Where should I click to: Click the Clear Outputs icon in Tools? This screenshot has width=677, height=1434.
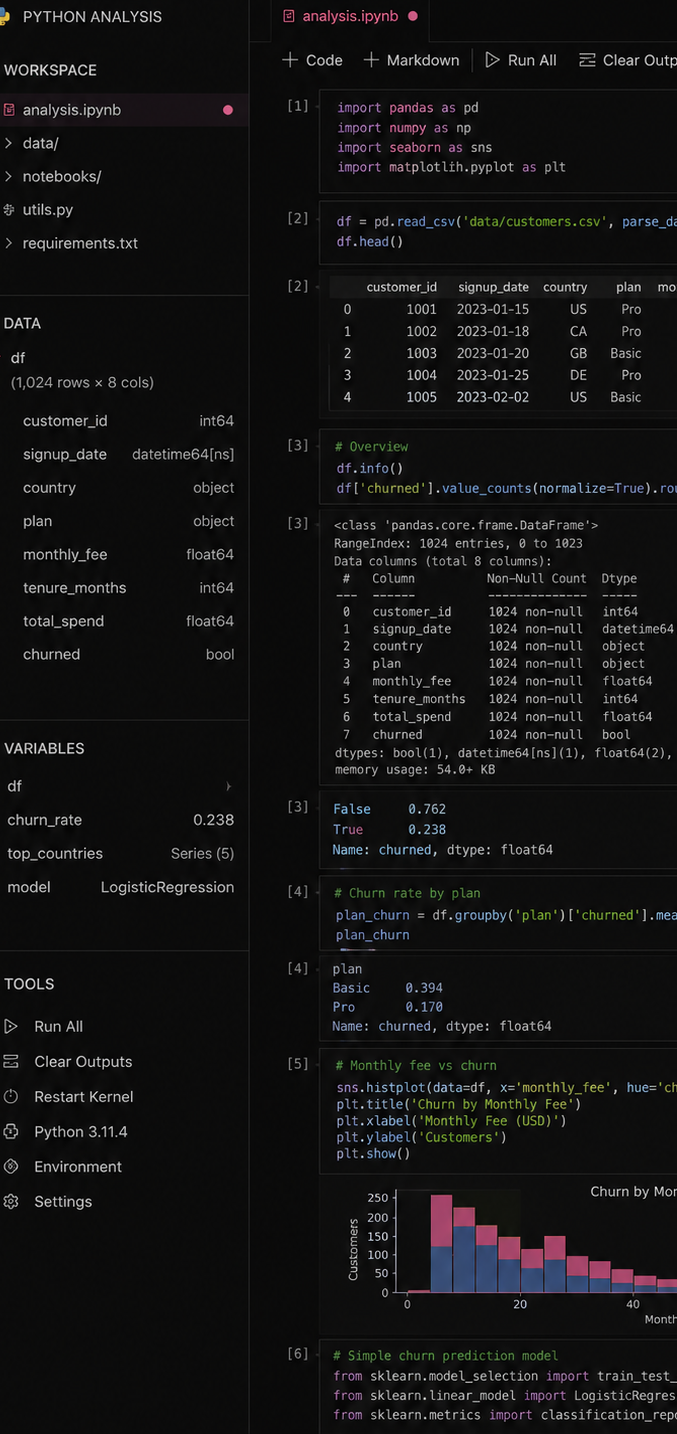pos(11,1062)
